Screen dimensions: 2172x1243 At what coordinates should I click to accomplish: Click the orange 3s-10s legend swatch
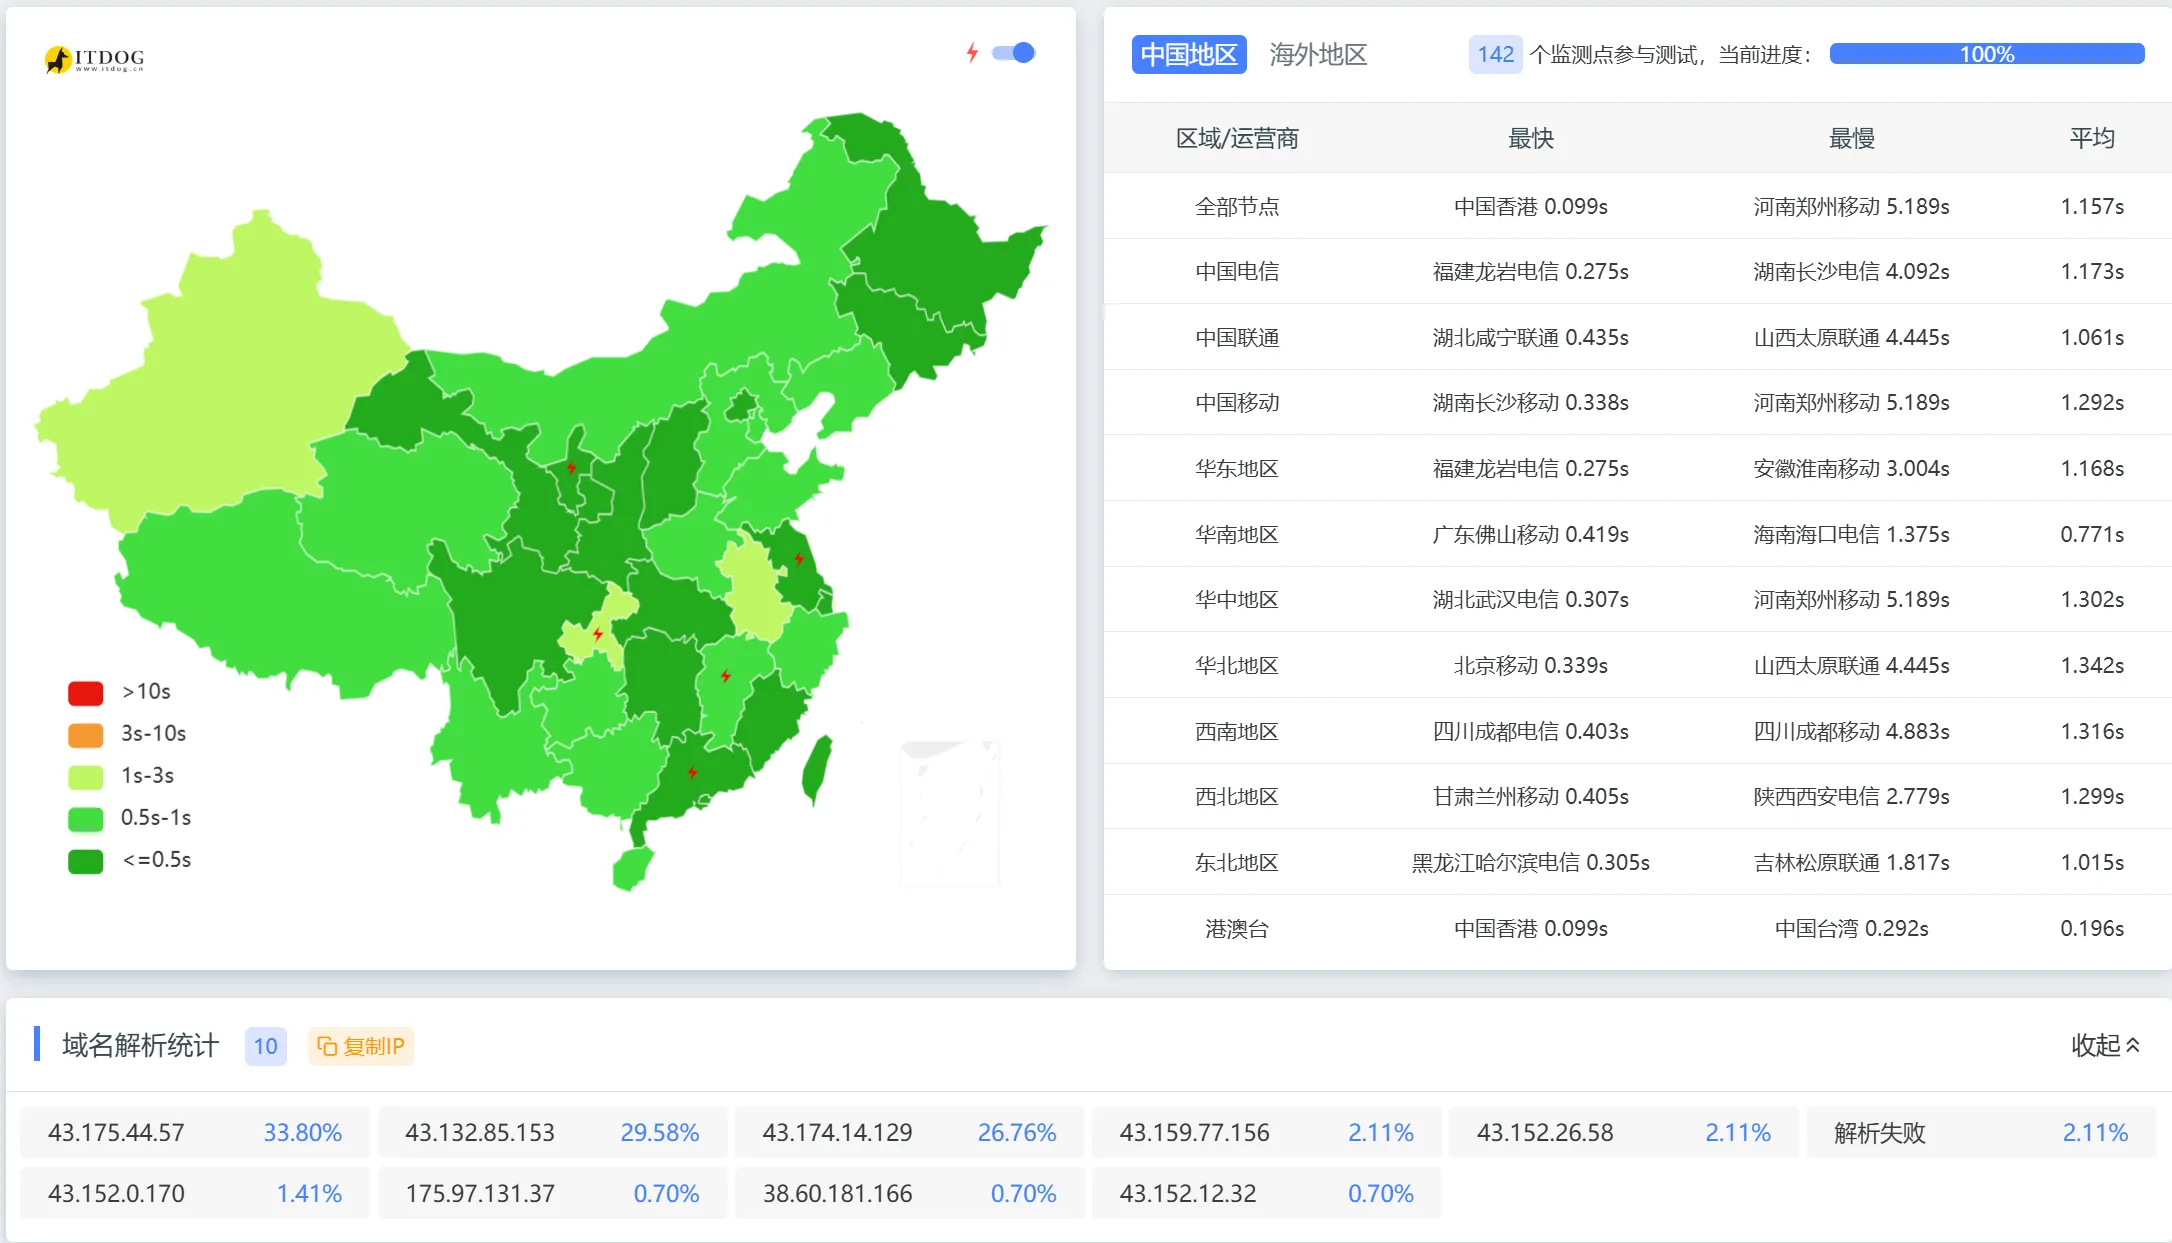tap(86, 734)
